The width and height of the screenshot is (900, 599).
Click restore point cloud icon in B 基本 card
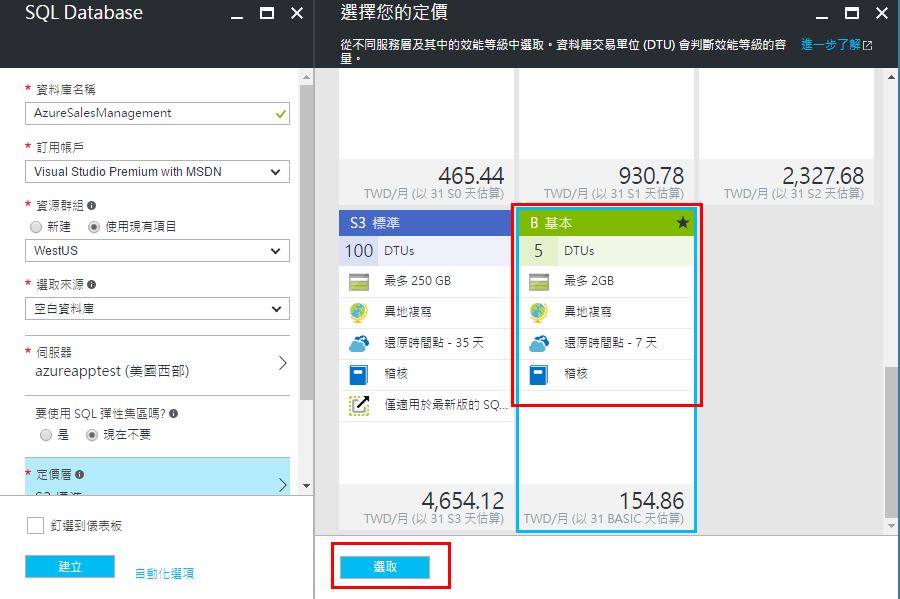click(x=539, y=343)
